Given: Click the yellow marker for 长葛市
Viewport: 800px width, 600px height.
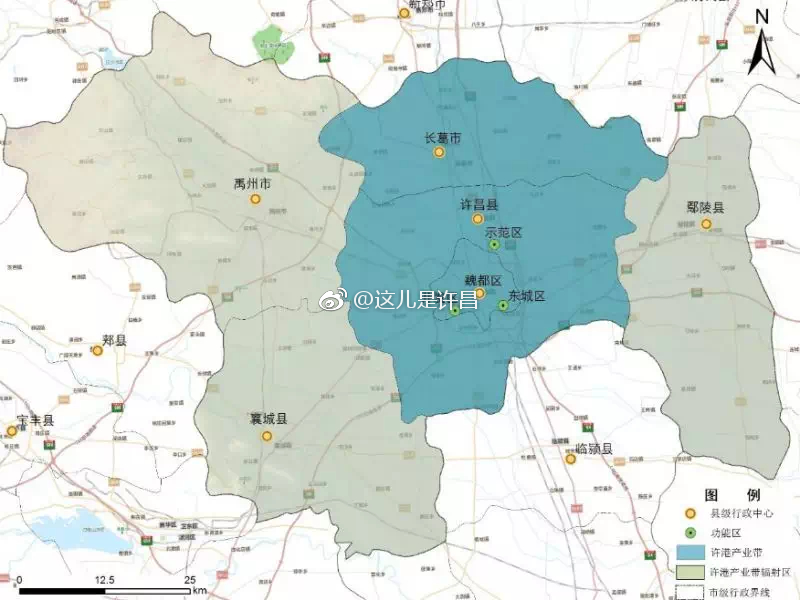Looking at the screenshot, I should 439,152.
